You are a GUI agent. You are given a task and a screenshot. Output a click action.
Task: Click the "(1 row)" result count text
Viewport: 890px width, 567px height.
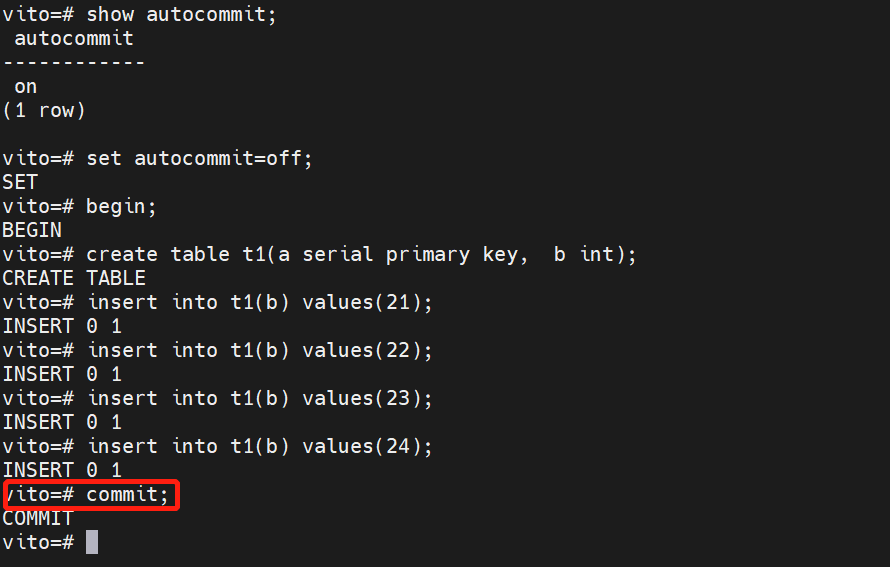point(43,110)
